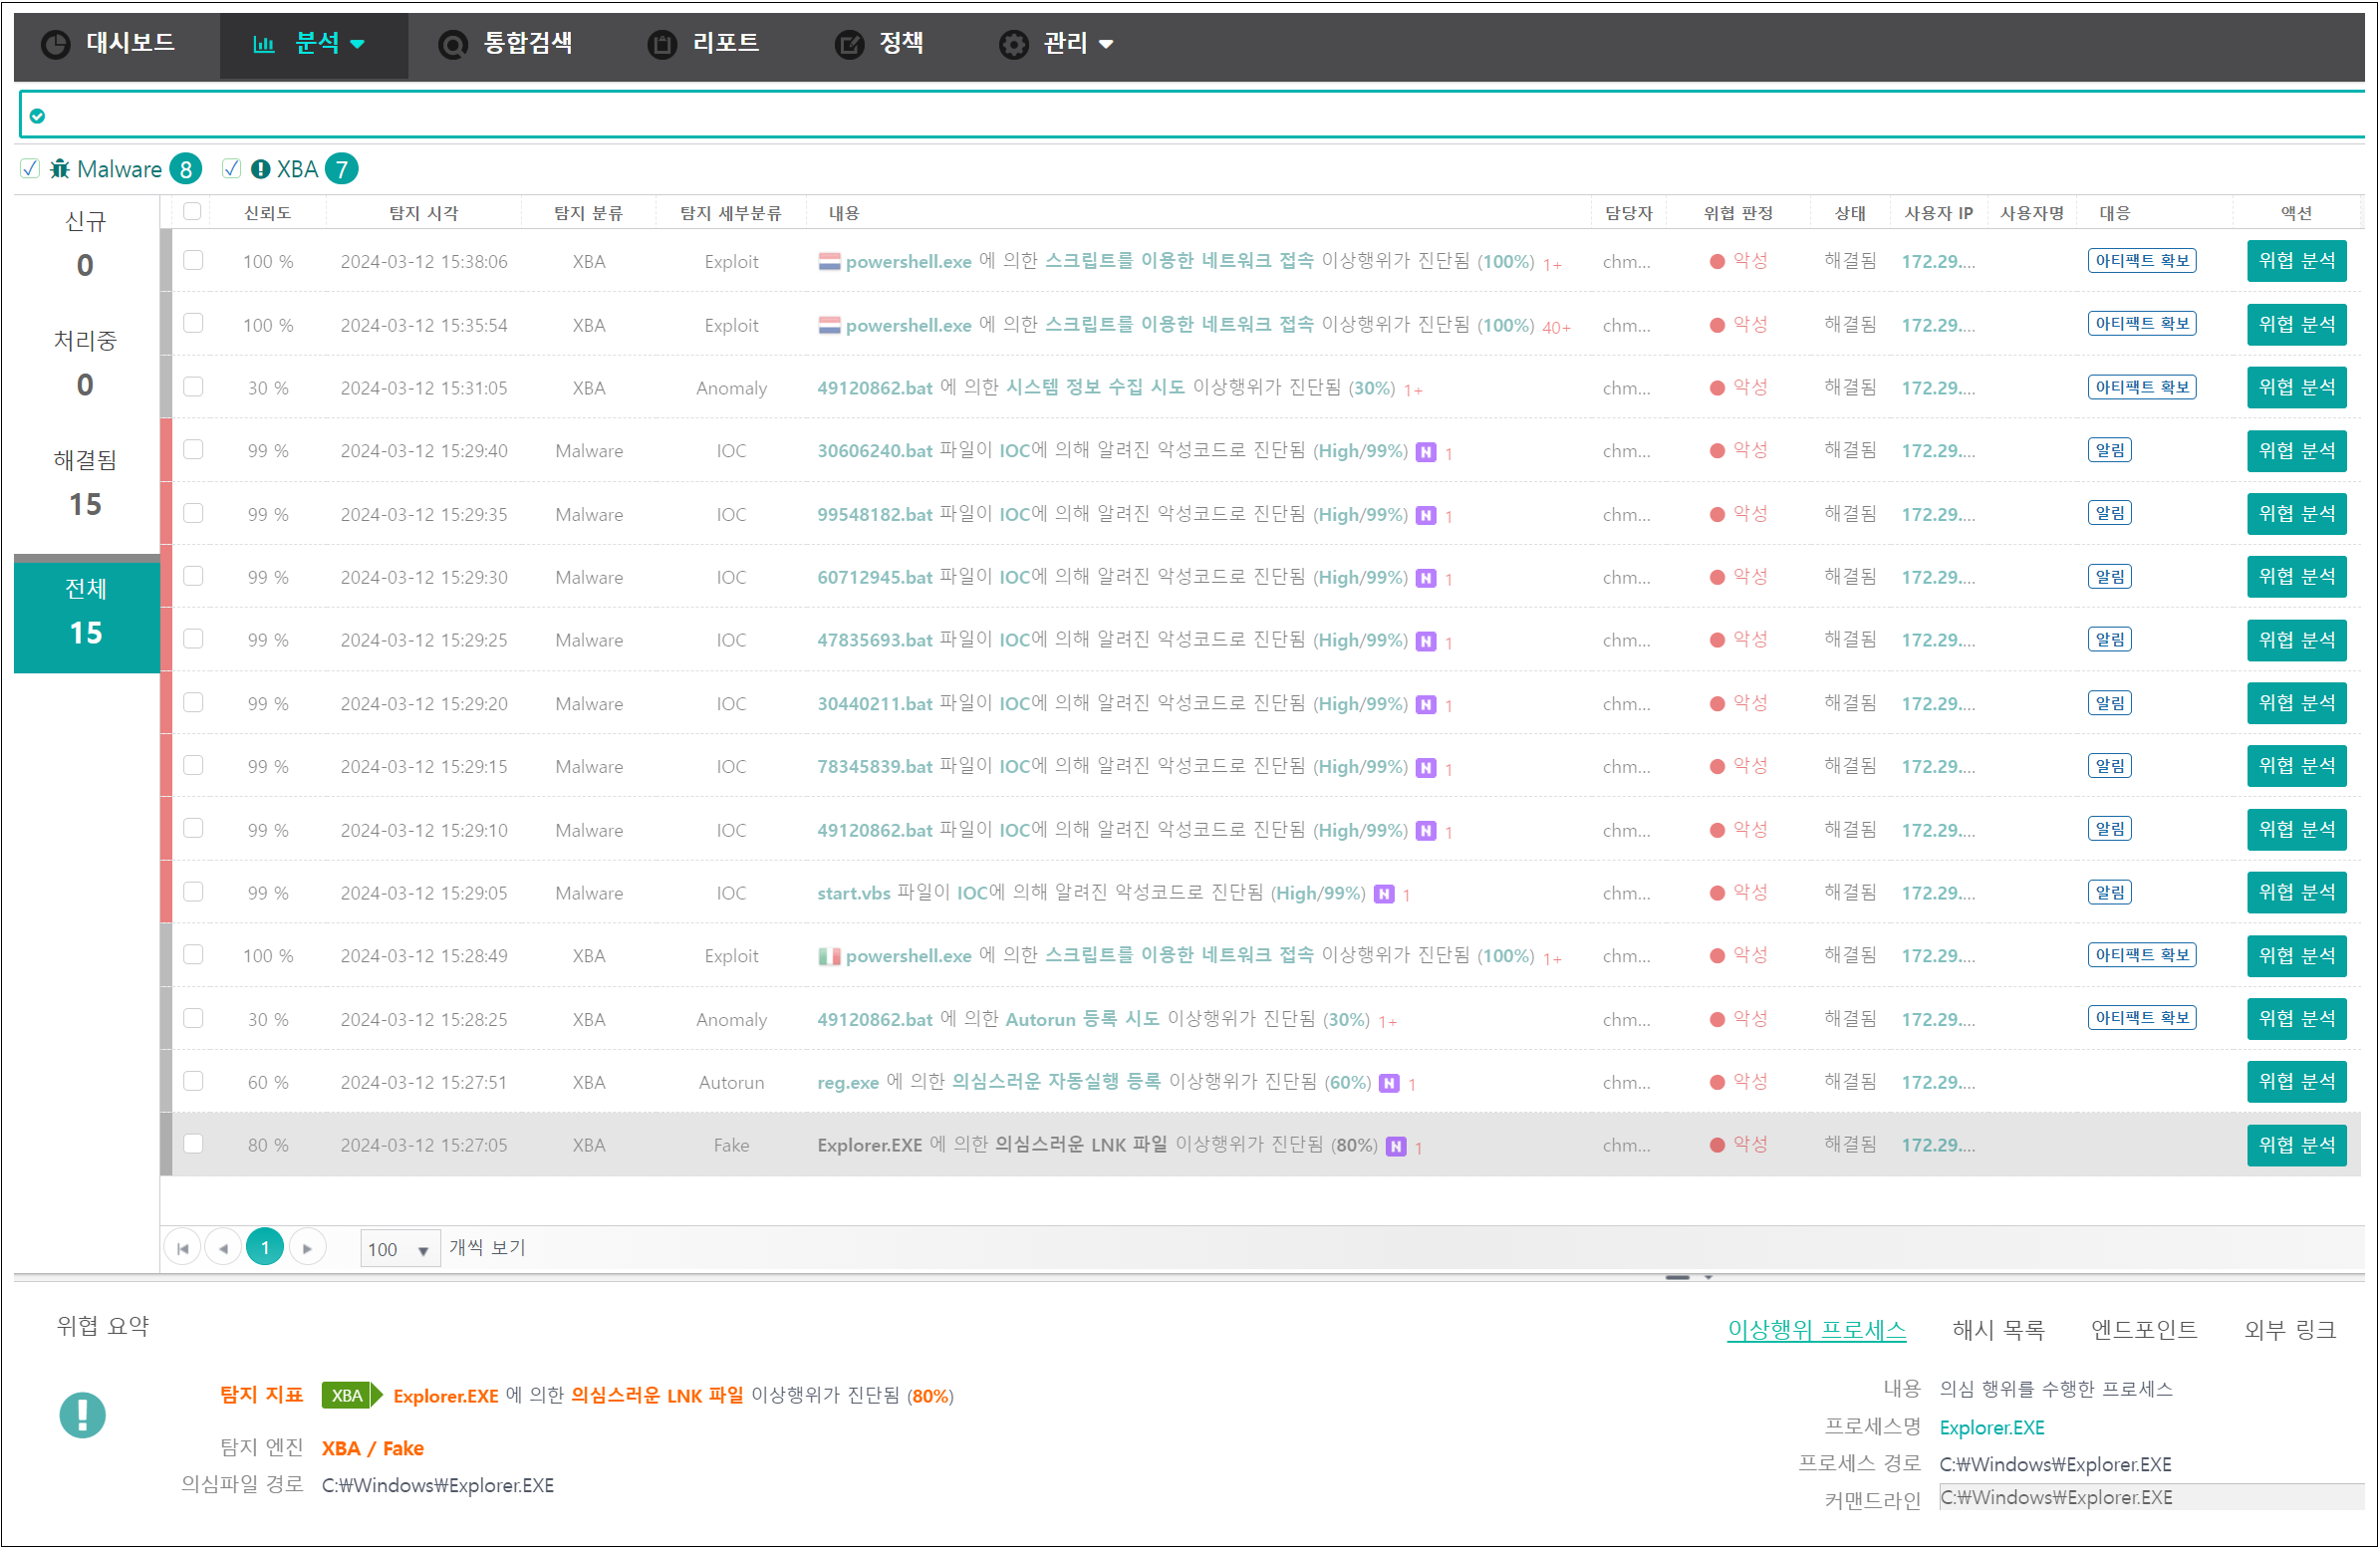Viewport: 2380px width, 1548px height.
Task: Check the row for reg.exe autorun detection
Action: [193, 1081]
